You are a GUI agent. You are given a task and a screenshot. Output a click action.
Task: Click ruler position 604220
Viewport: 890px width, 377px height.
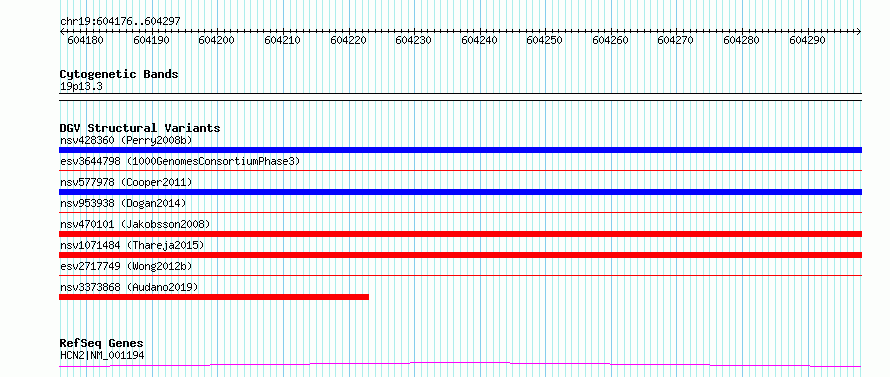[x=348, y=40]
